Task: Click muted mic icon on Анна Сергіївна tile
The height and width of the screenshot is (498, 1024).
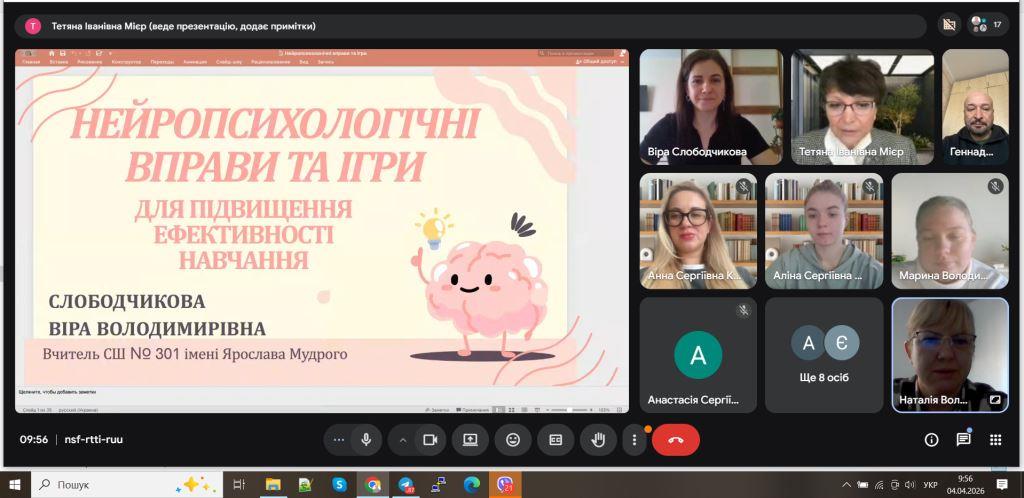Action: [x=743, y=187]
